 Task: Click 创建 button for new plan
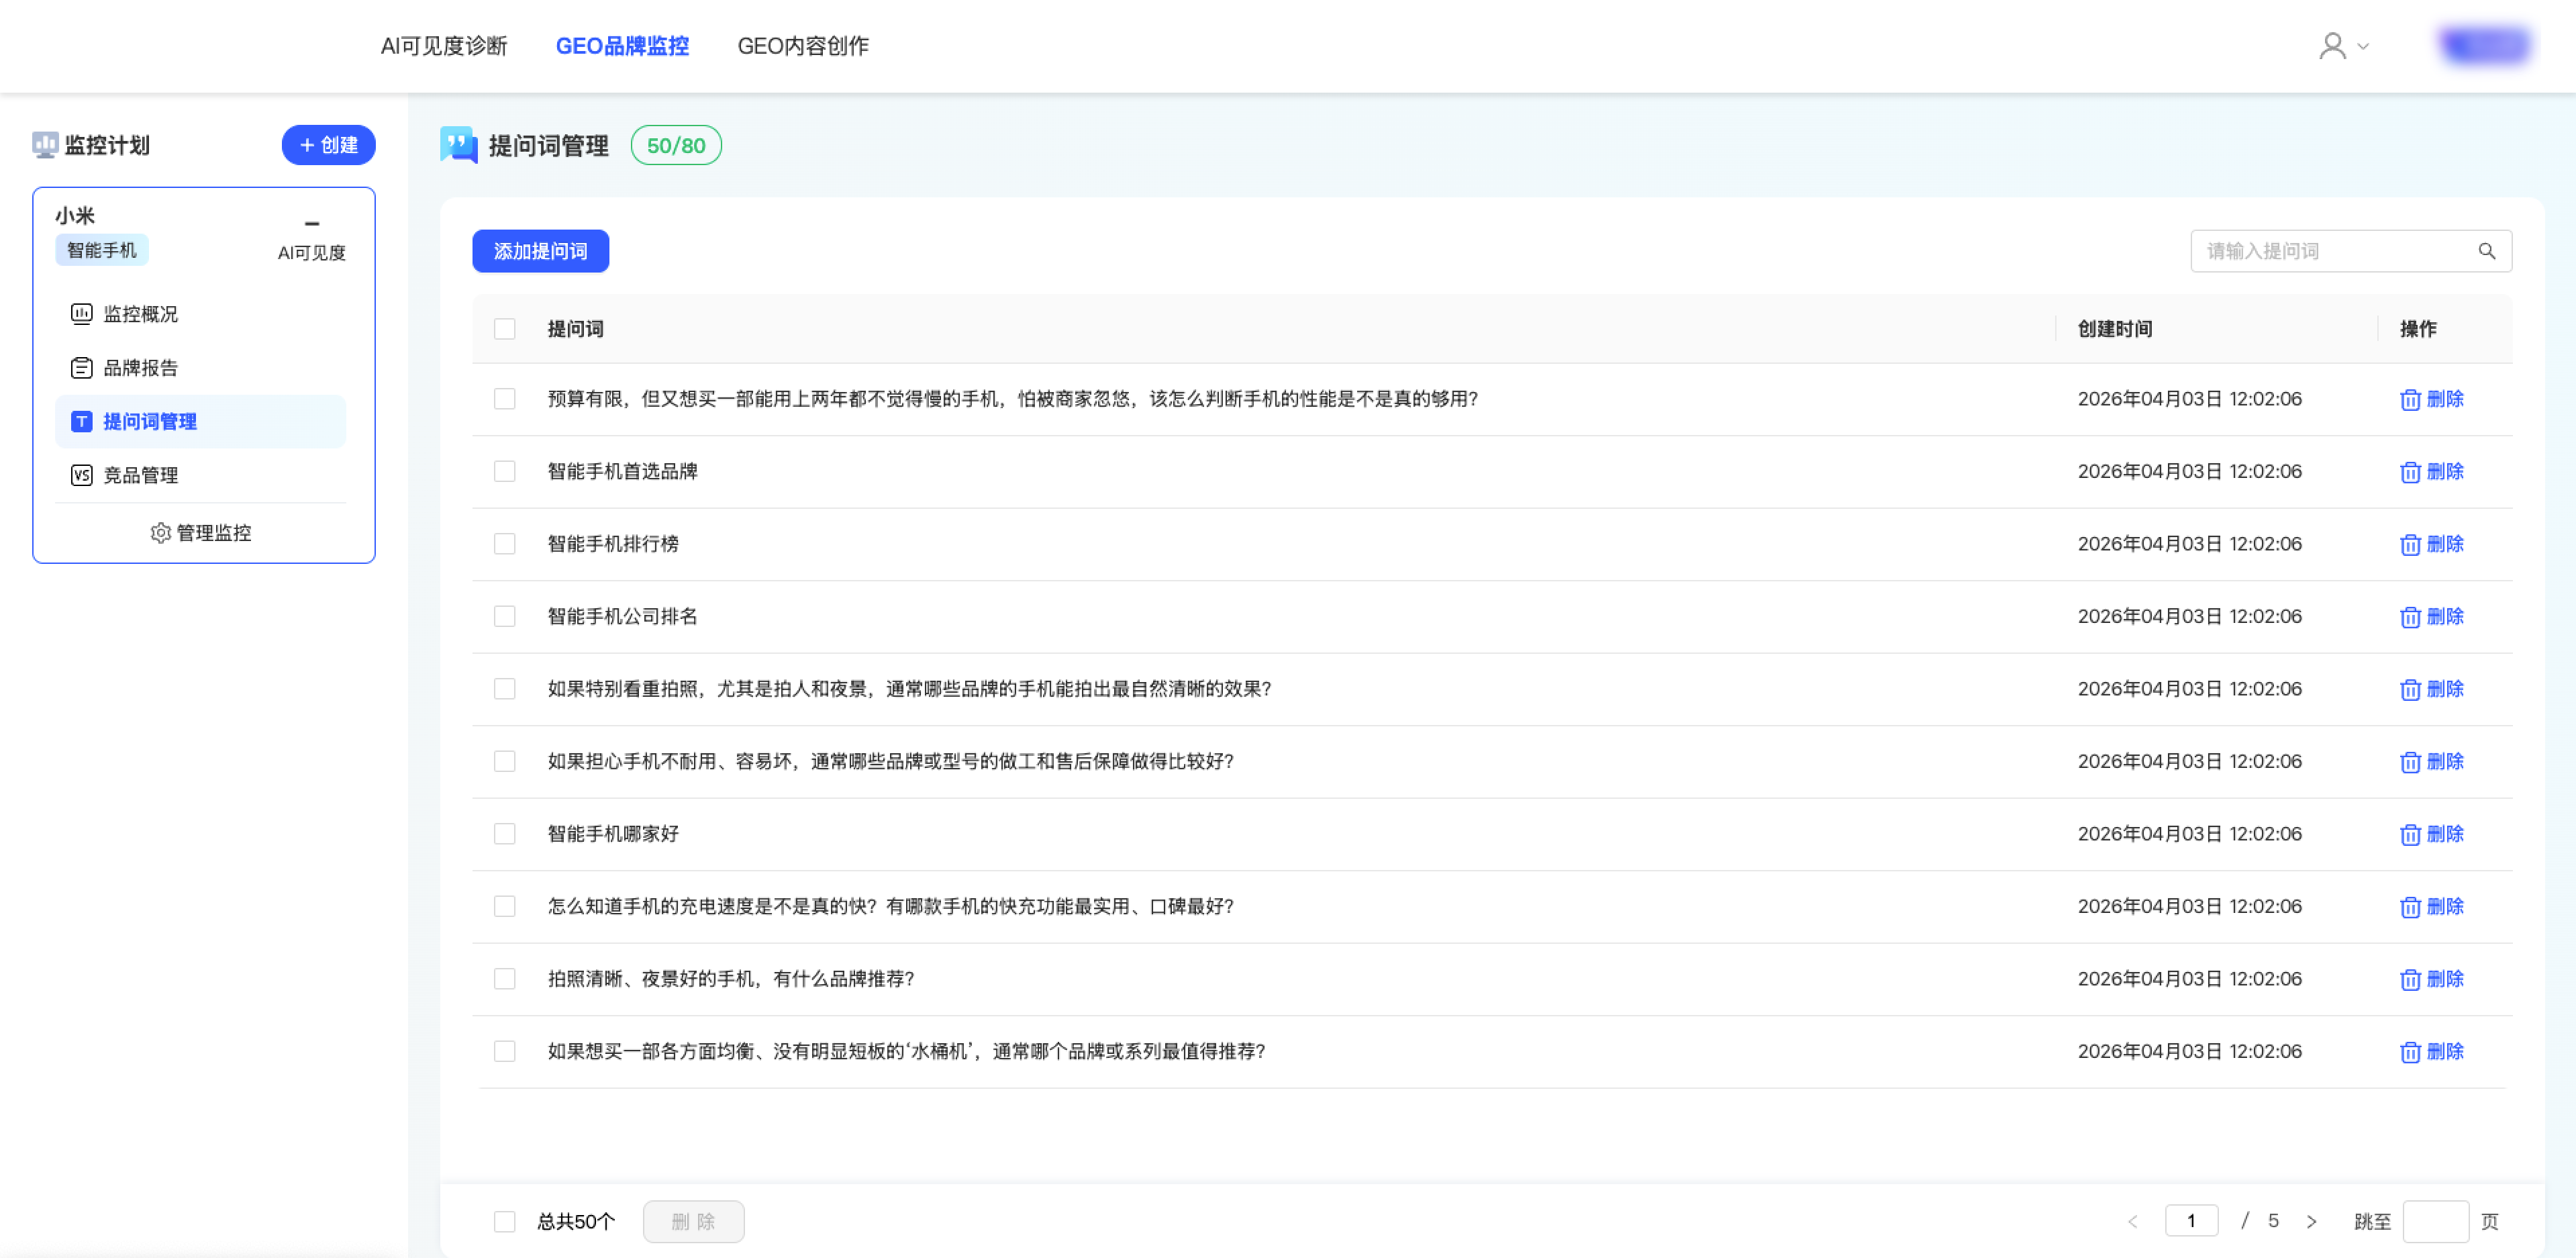pos(328,145)
